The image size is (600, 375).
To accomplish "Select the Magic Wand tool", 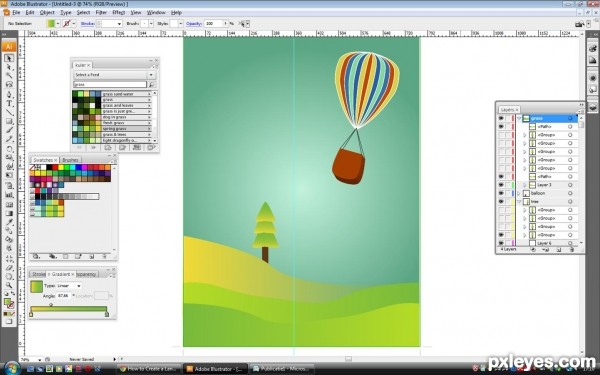I will point(9,76).
